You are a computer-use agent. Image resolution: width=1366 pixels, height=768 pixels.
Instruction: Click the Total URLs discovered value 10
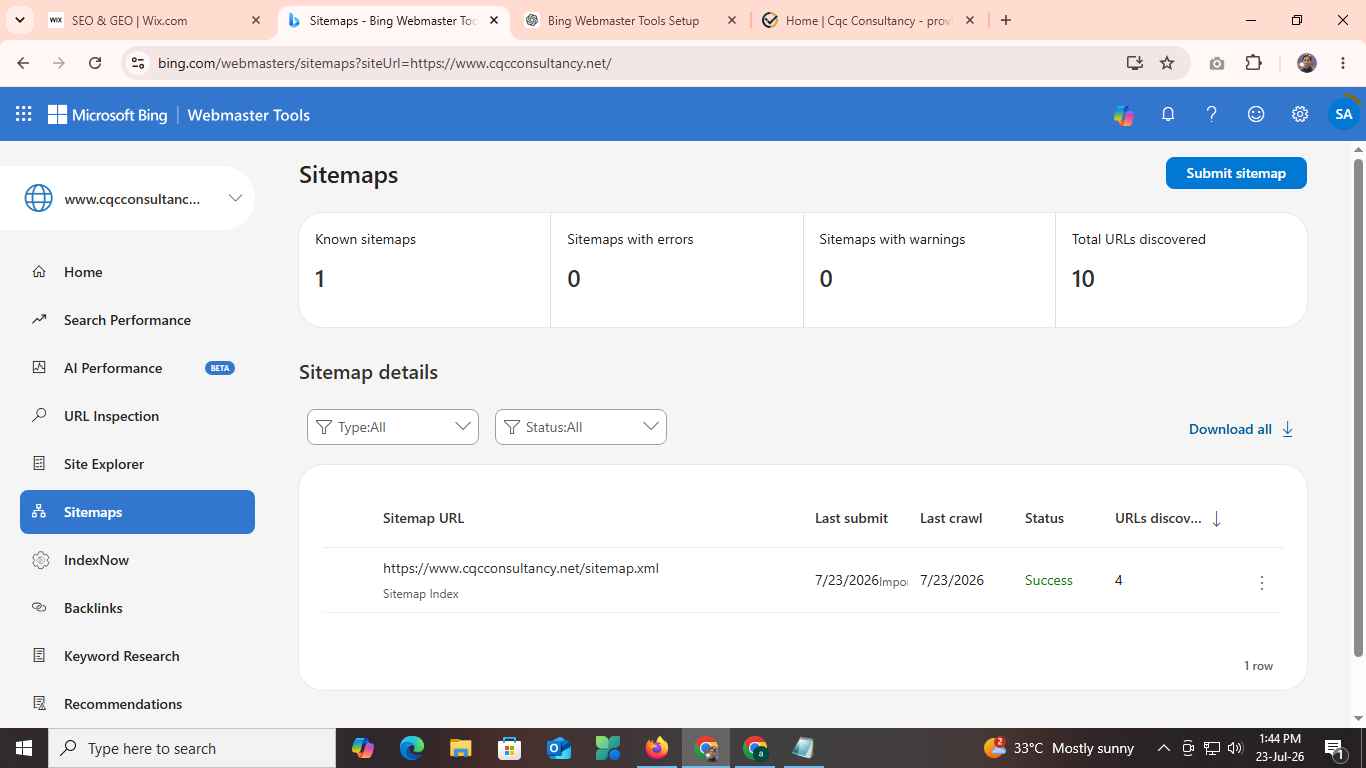1083,279
